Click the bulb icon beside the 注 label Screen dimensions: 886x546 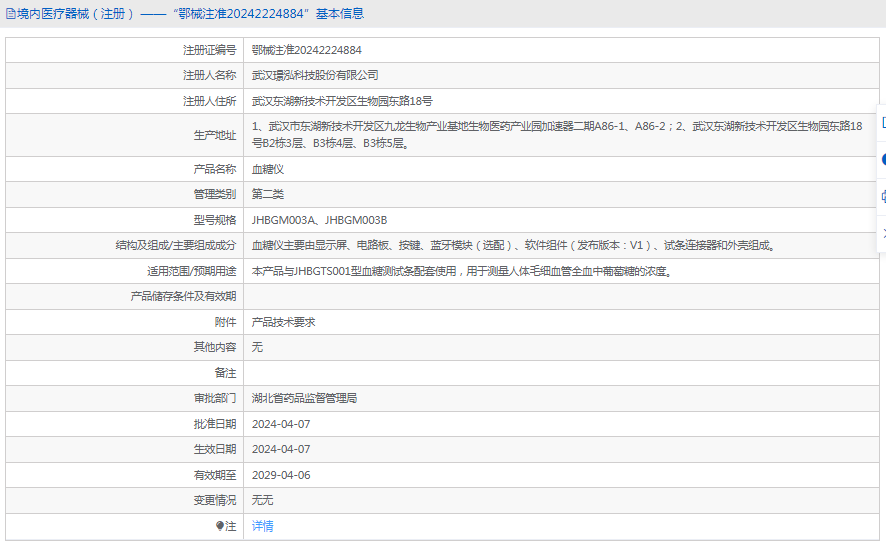[x=220, y=526]
